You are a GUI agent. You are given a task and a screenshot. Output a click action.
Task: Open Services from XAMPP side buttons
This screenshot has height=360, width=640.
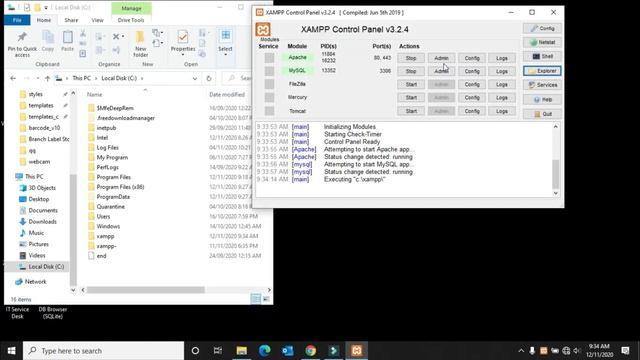pos(542,85)
